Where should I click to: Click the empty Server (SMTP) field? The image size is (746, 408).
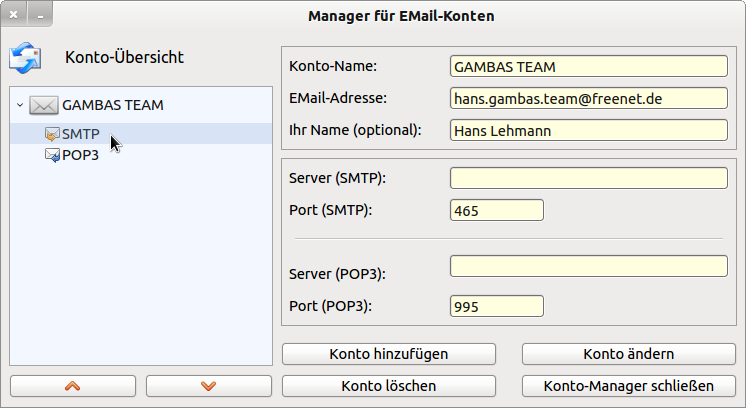click(588, 178)
